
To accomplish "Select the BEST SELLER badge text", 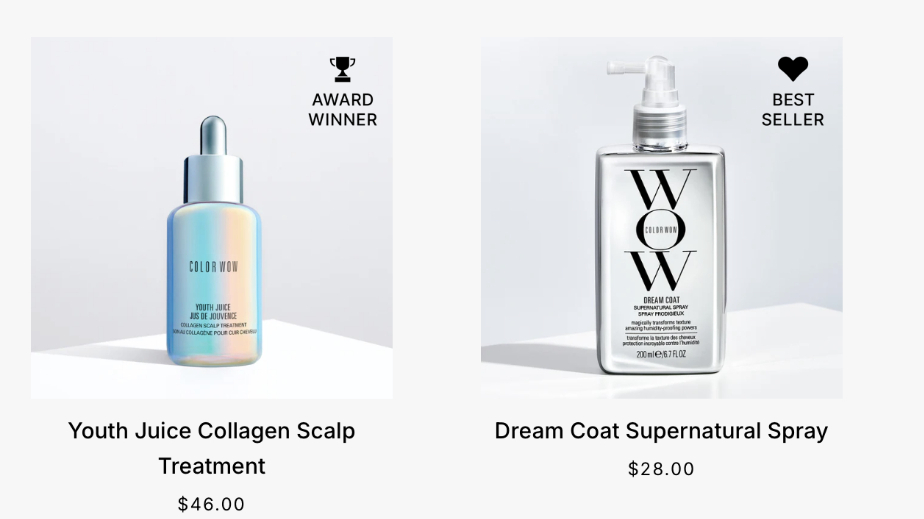I will [793, 110].
